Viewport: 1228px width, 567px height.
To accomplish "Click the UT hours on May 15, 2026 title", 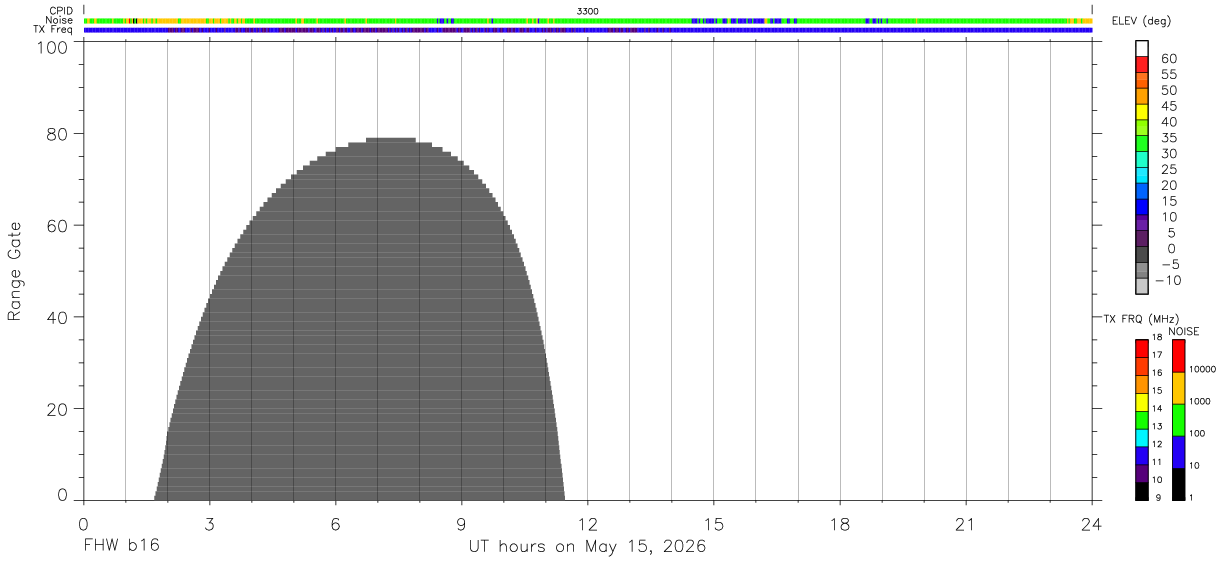I will [x=588, y=548].
